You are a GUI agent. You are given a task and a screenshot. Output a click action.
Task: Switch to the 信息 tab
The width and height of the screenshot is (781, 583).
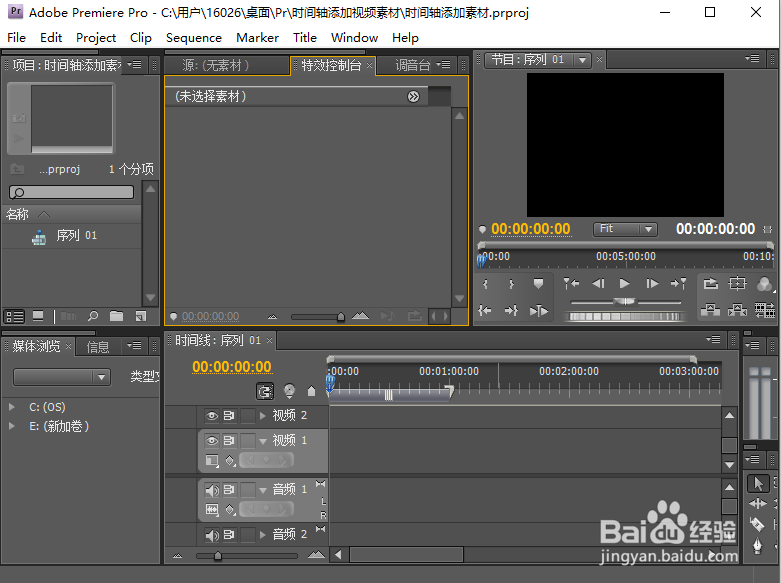point(98,347)
